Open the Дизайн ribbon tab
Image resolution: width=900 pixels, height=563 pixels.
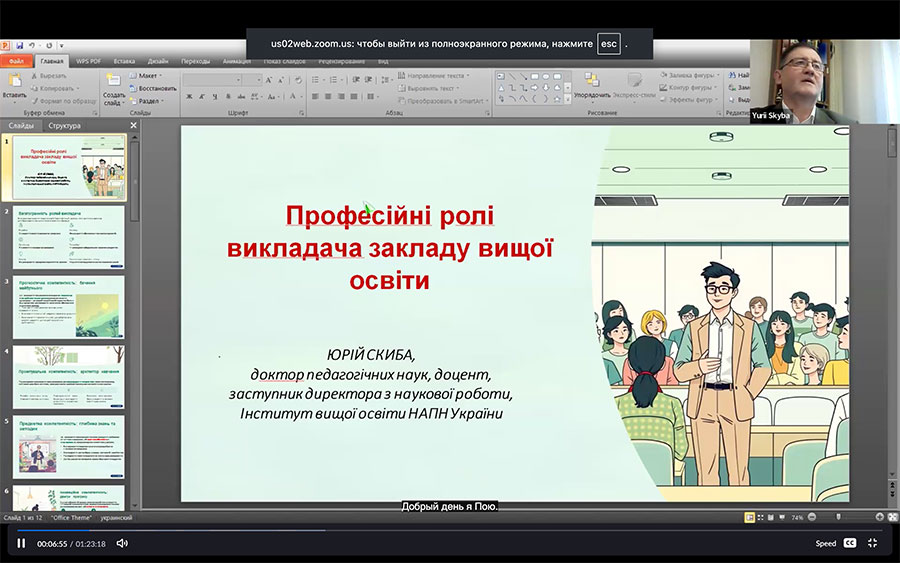click(158, 61)
